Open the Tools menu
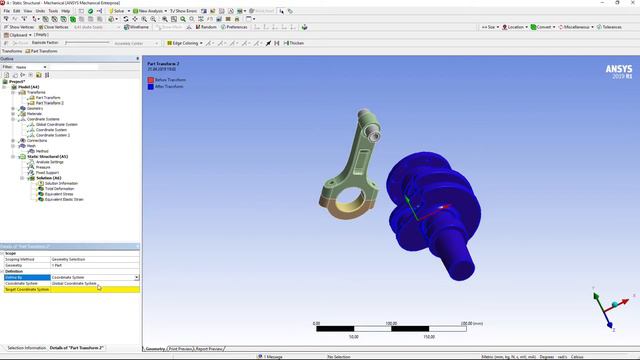 click(53, 11)
